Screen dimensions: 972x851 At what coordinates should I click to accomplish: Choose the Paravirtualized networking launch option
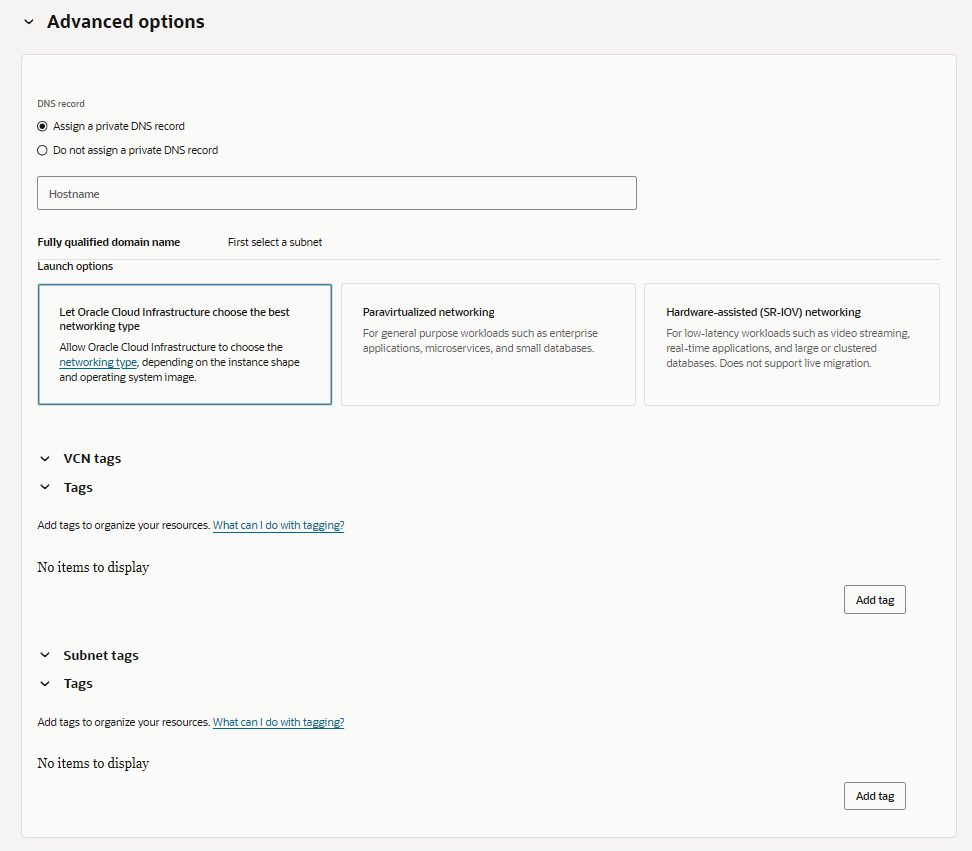(488, 345)
